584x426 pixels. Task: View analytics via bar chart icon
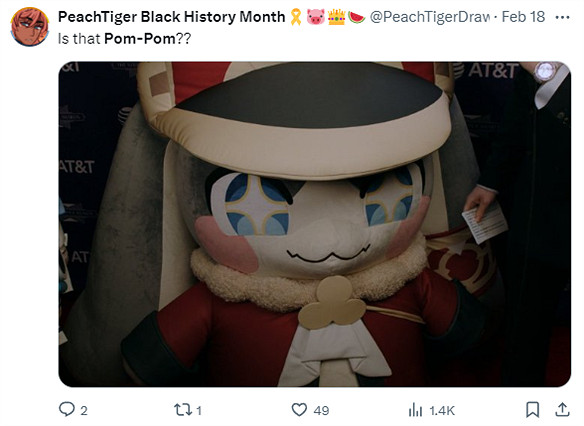click(x=416, y=410)
